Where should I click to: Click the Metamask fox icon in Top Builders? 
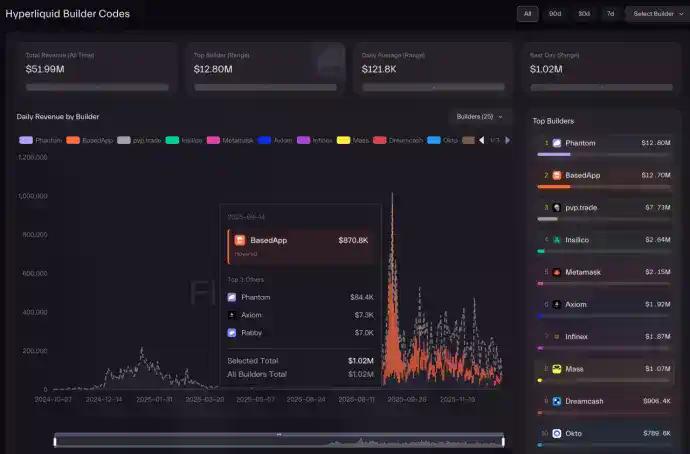point(557,272)
